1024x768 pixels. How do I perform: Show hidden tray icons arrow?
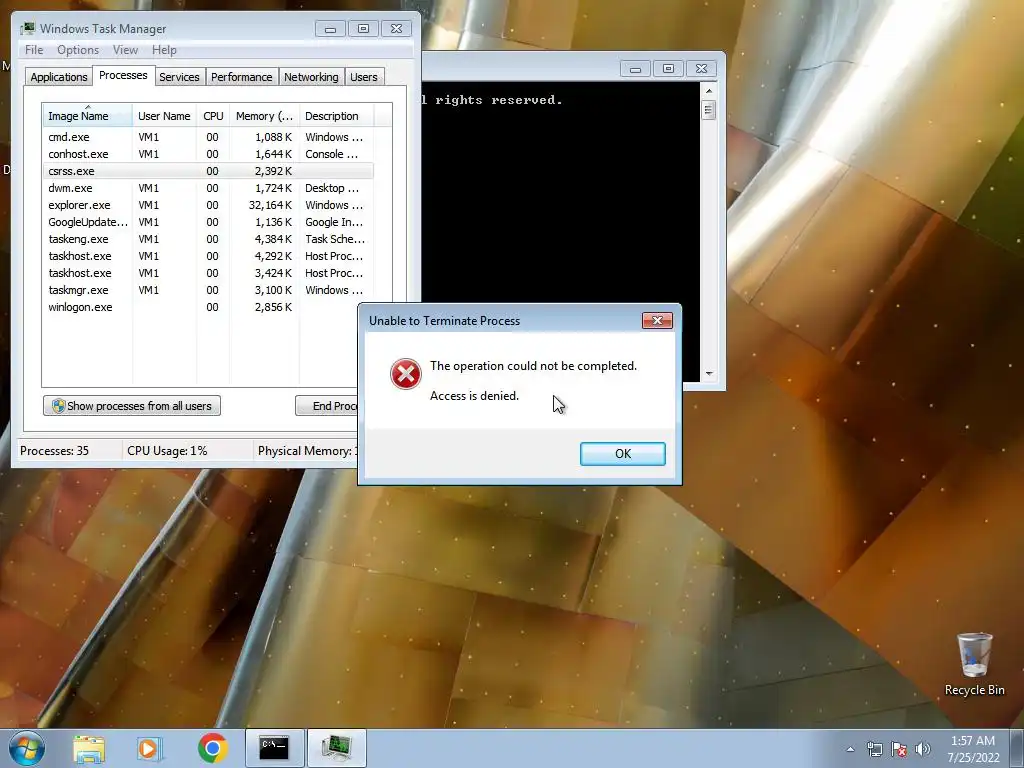pos(850,749)
